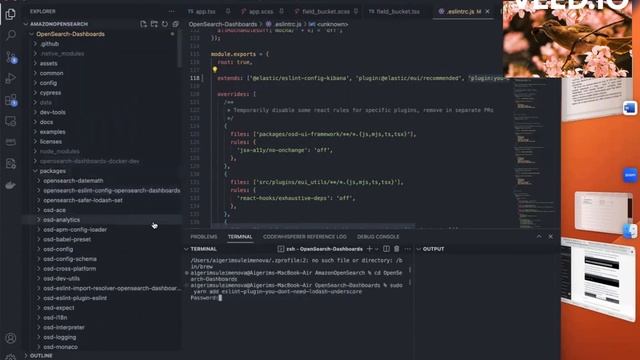640x360 pixels.
Task: Open the Docker view in activity bar
Action: tap(11, 185)
